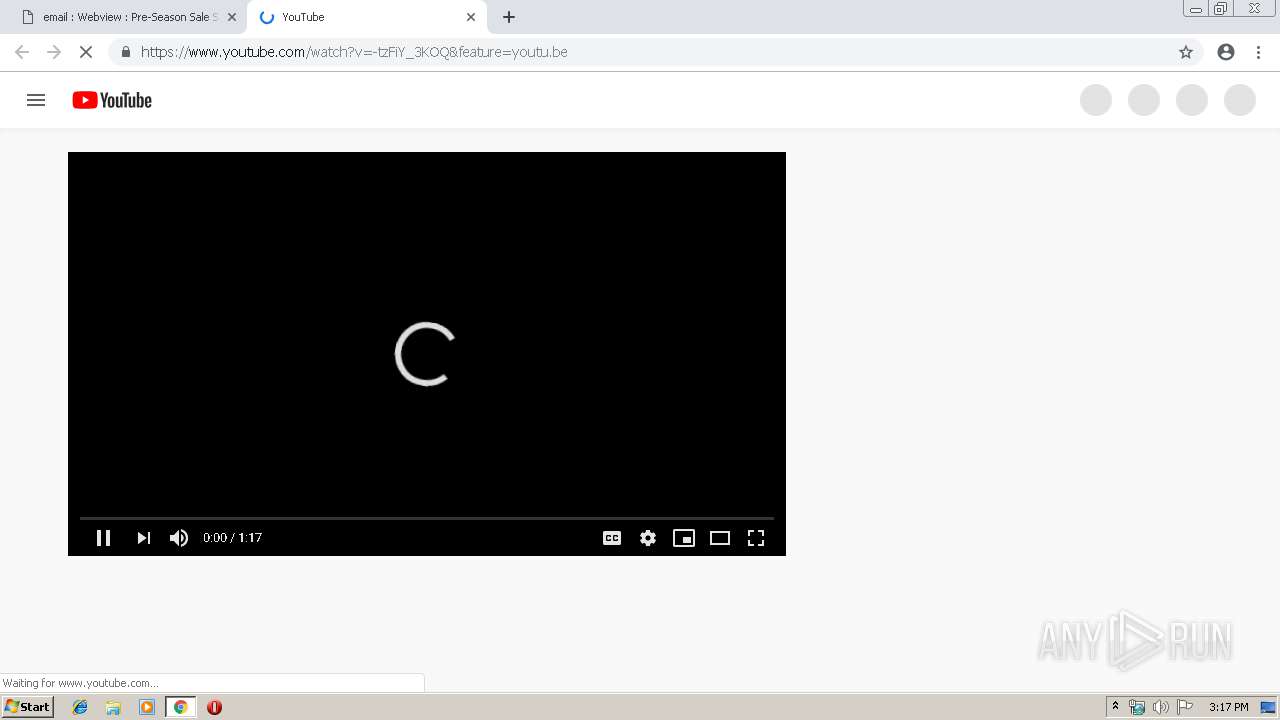Viewport: 1280px width, 720px height.
Task: Enter full screen video mode
Action: coord(756,538)
